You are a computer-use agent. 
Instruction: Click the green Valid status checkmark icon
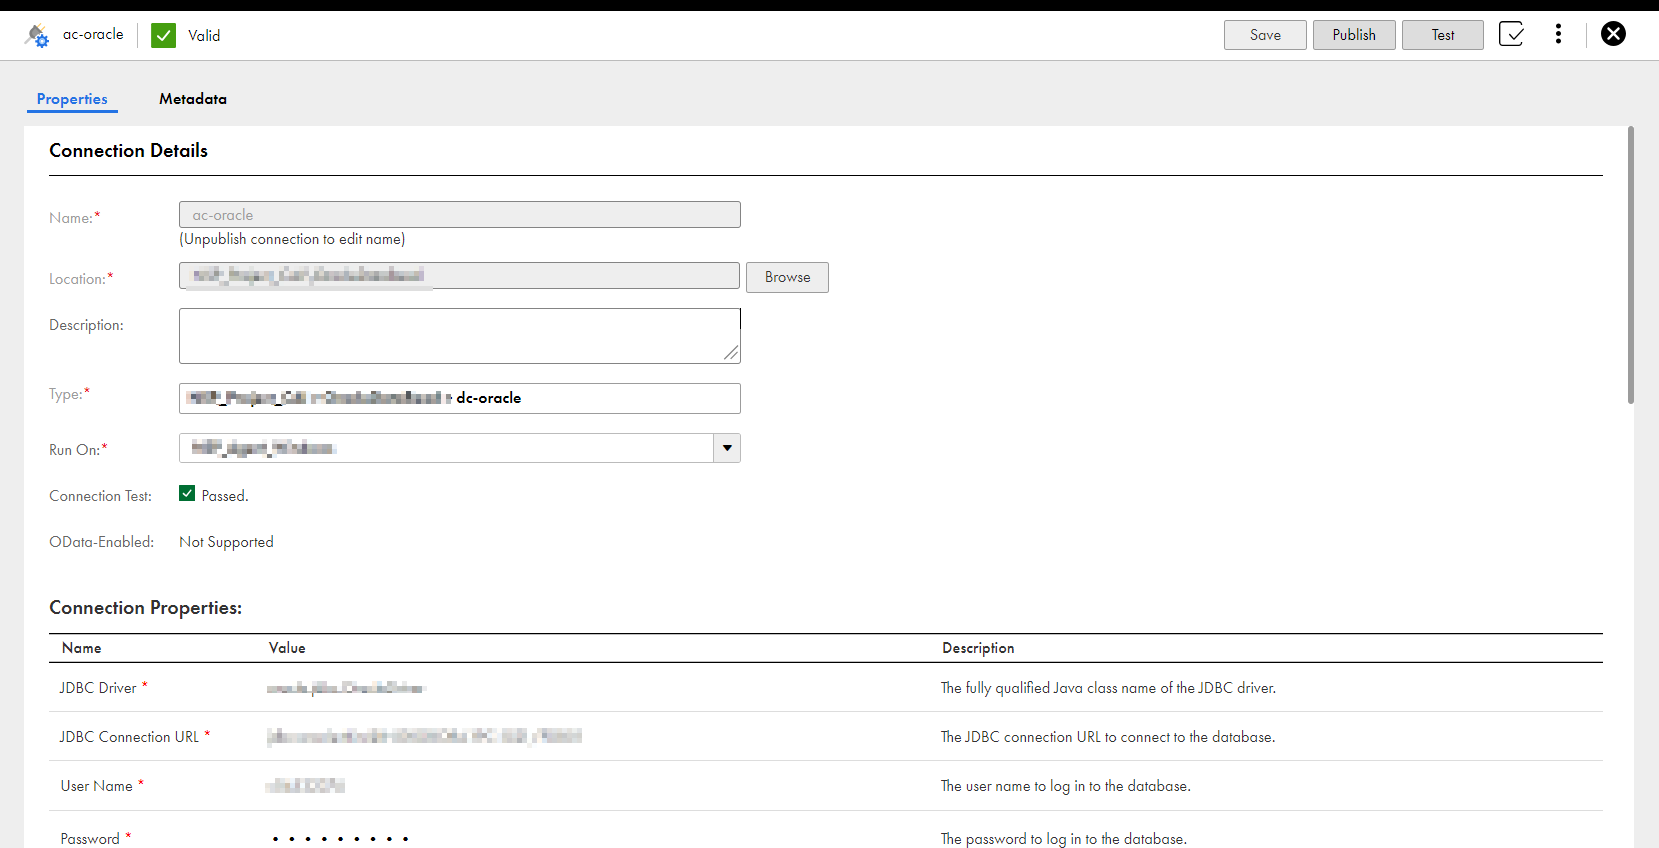(x=164, y=36)
